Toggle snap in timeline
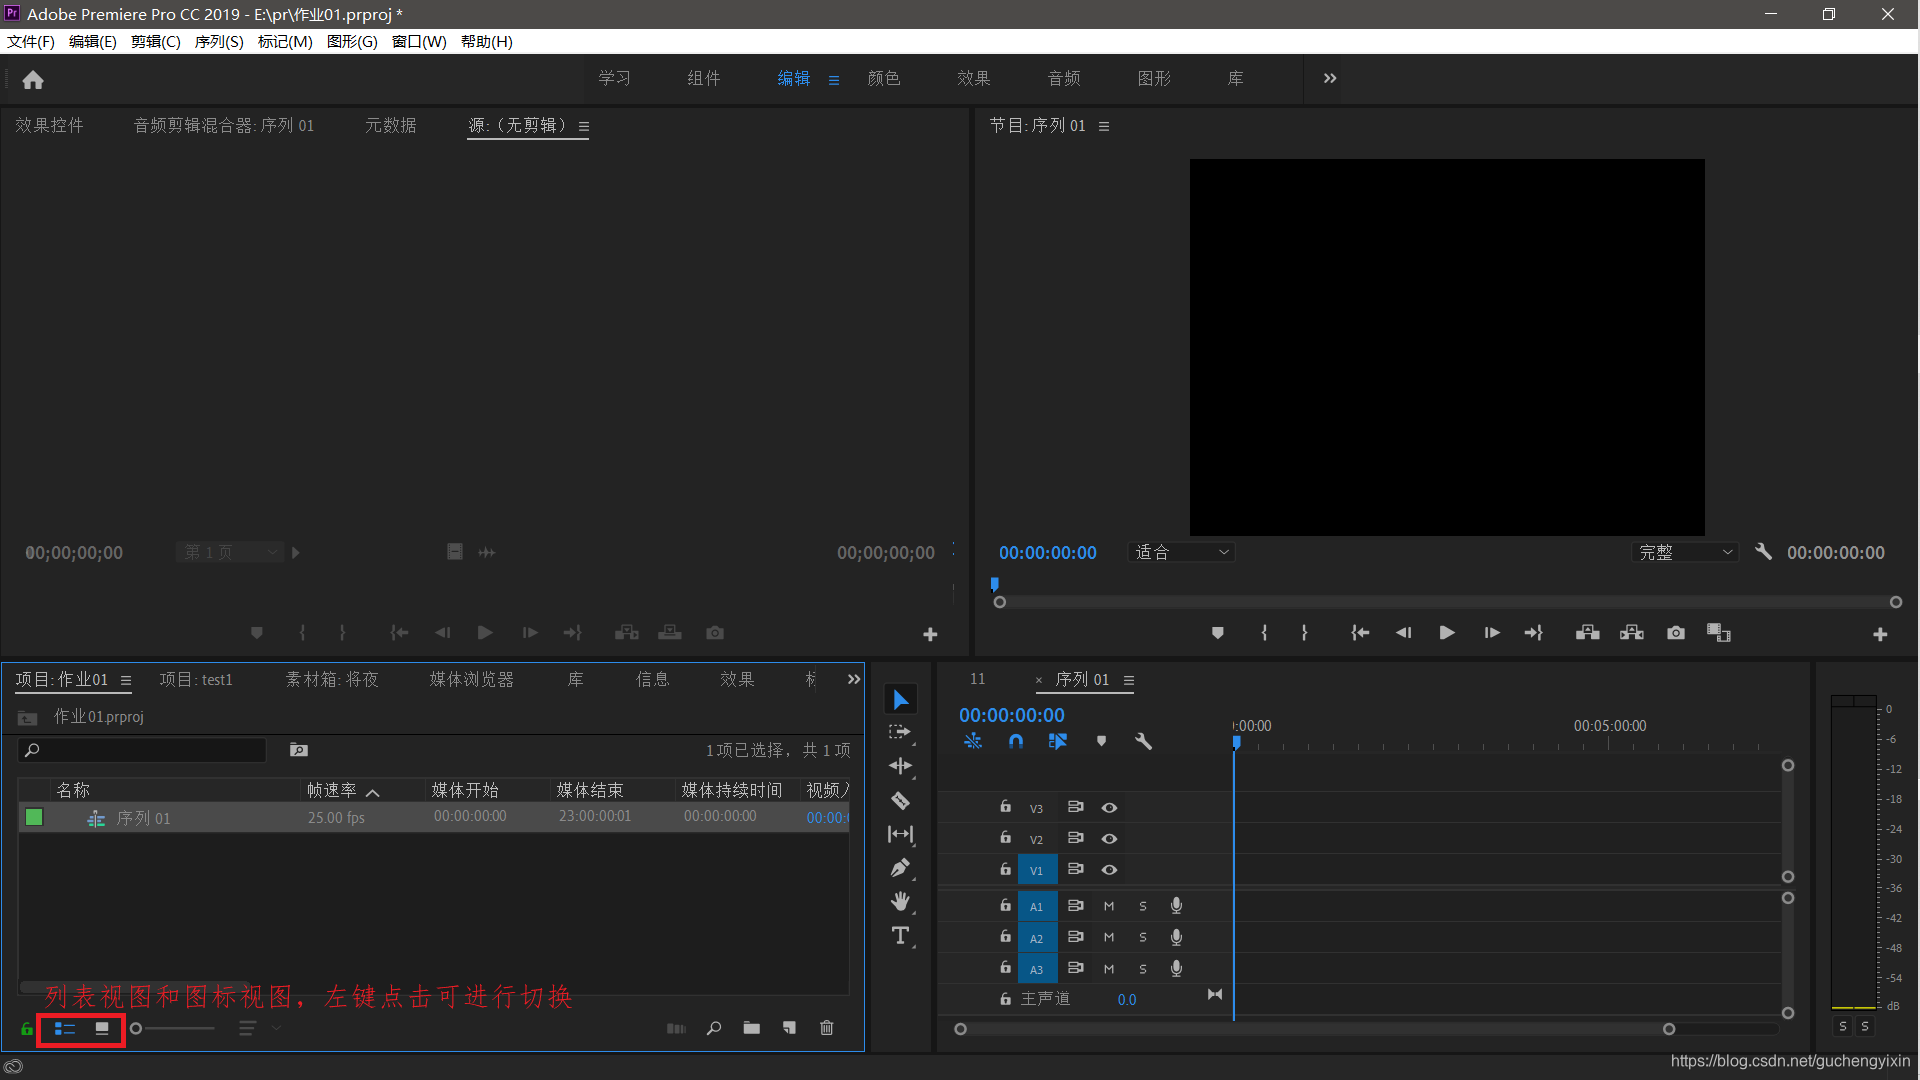The width and height of the screenshot is (1920, 1080). [x=1016, y=741]
